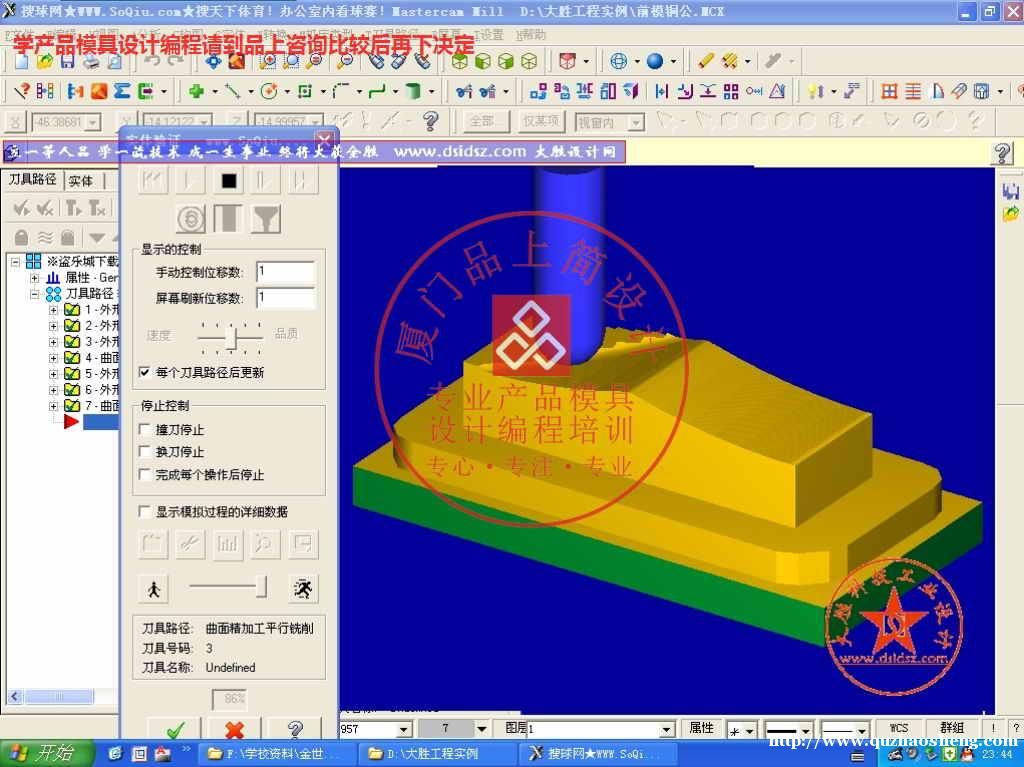
Task: Click the yellow help icon on banner right
Action: point(1002,154)
